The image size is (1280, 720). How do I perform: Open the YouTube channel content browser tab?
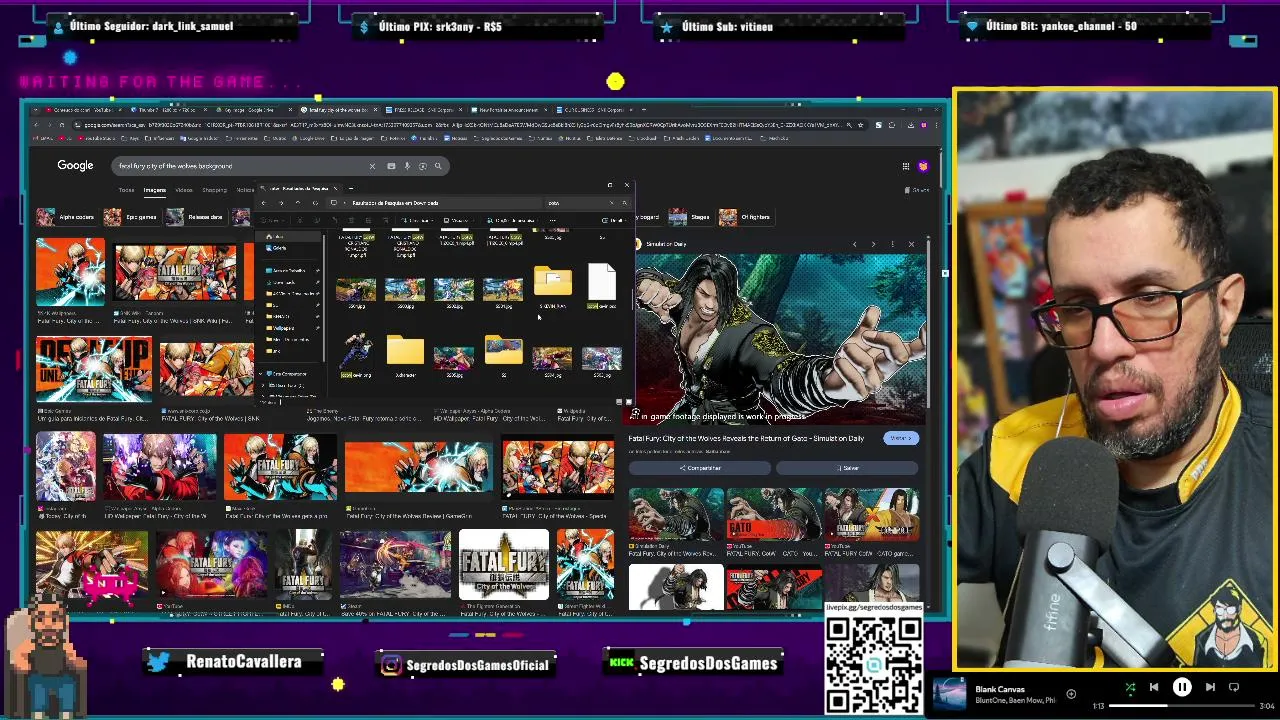coord(82,110)
